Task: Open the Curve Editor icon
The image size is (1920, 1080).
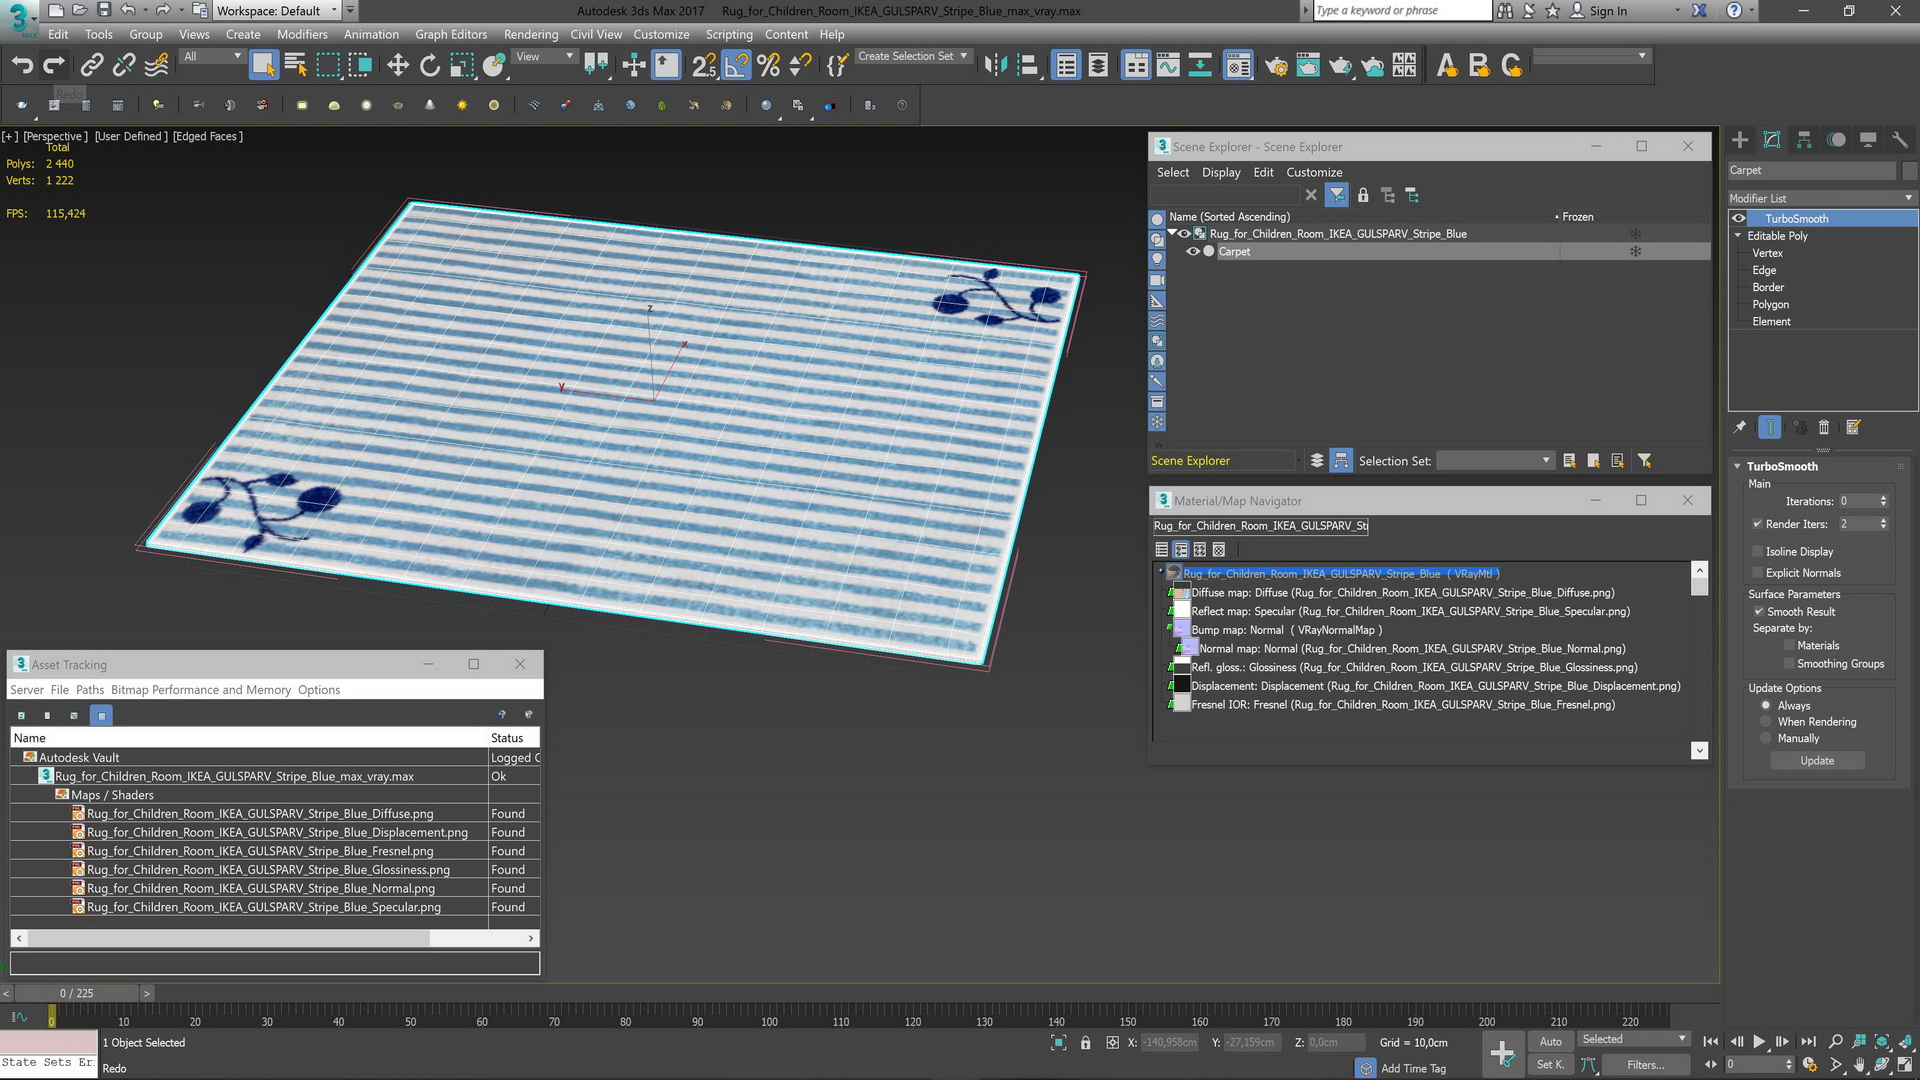Action: [1168, 66]
